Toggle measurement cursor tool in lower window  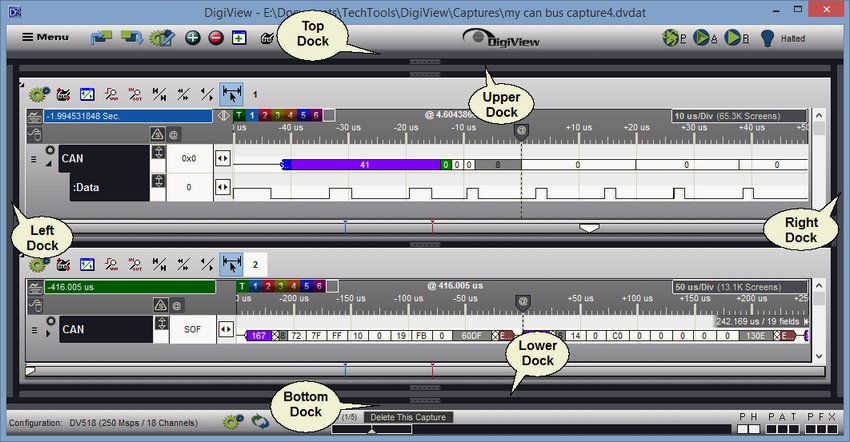[231, 264]
